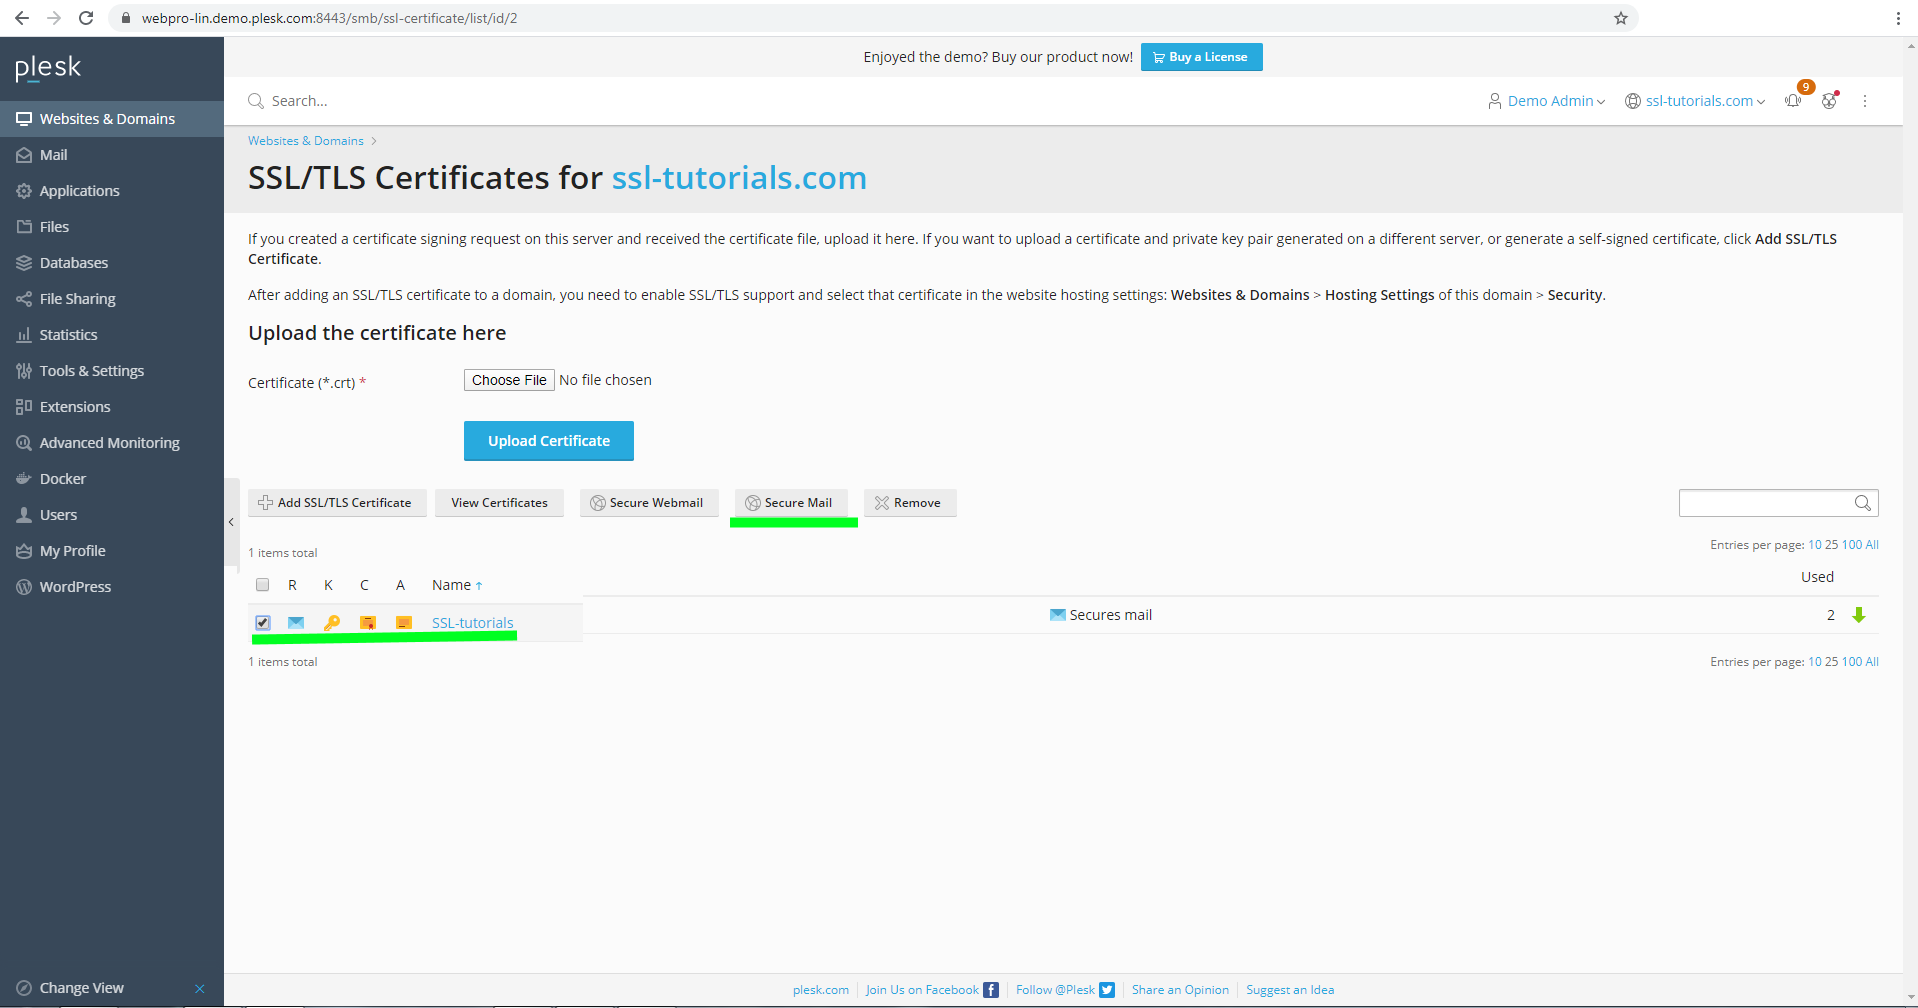Click the Change View icon
This screenshot has height=1008, width=1918.
24,988
